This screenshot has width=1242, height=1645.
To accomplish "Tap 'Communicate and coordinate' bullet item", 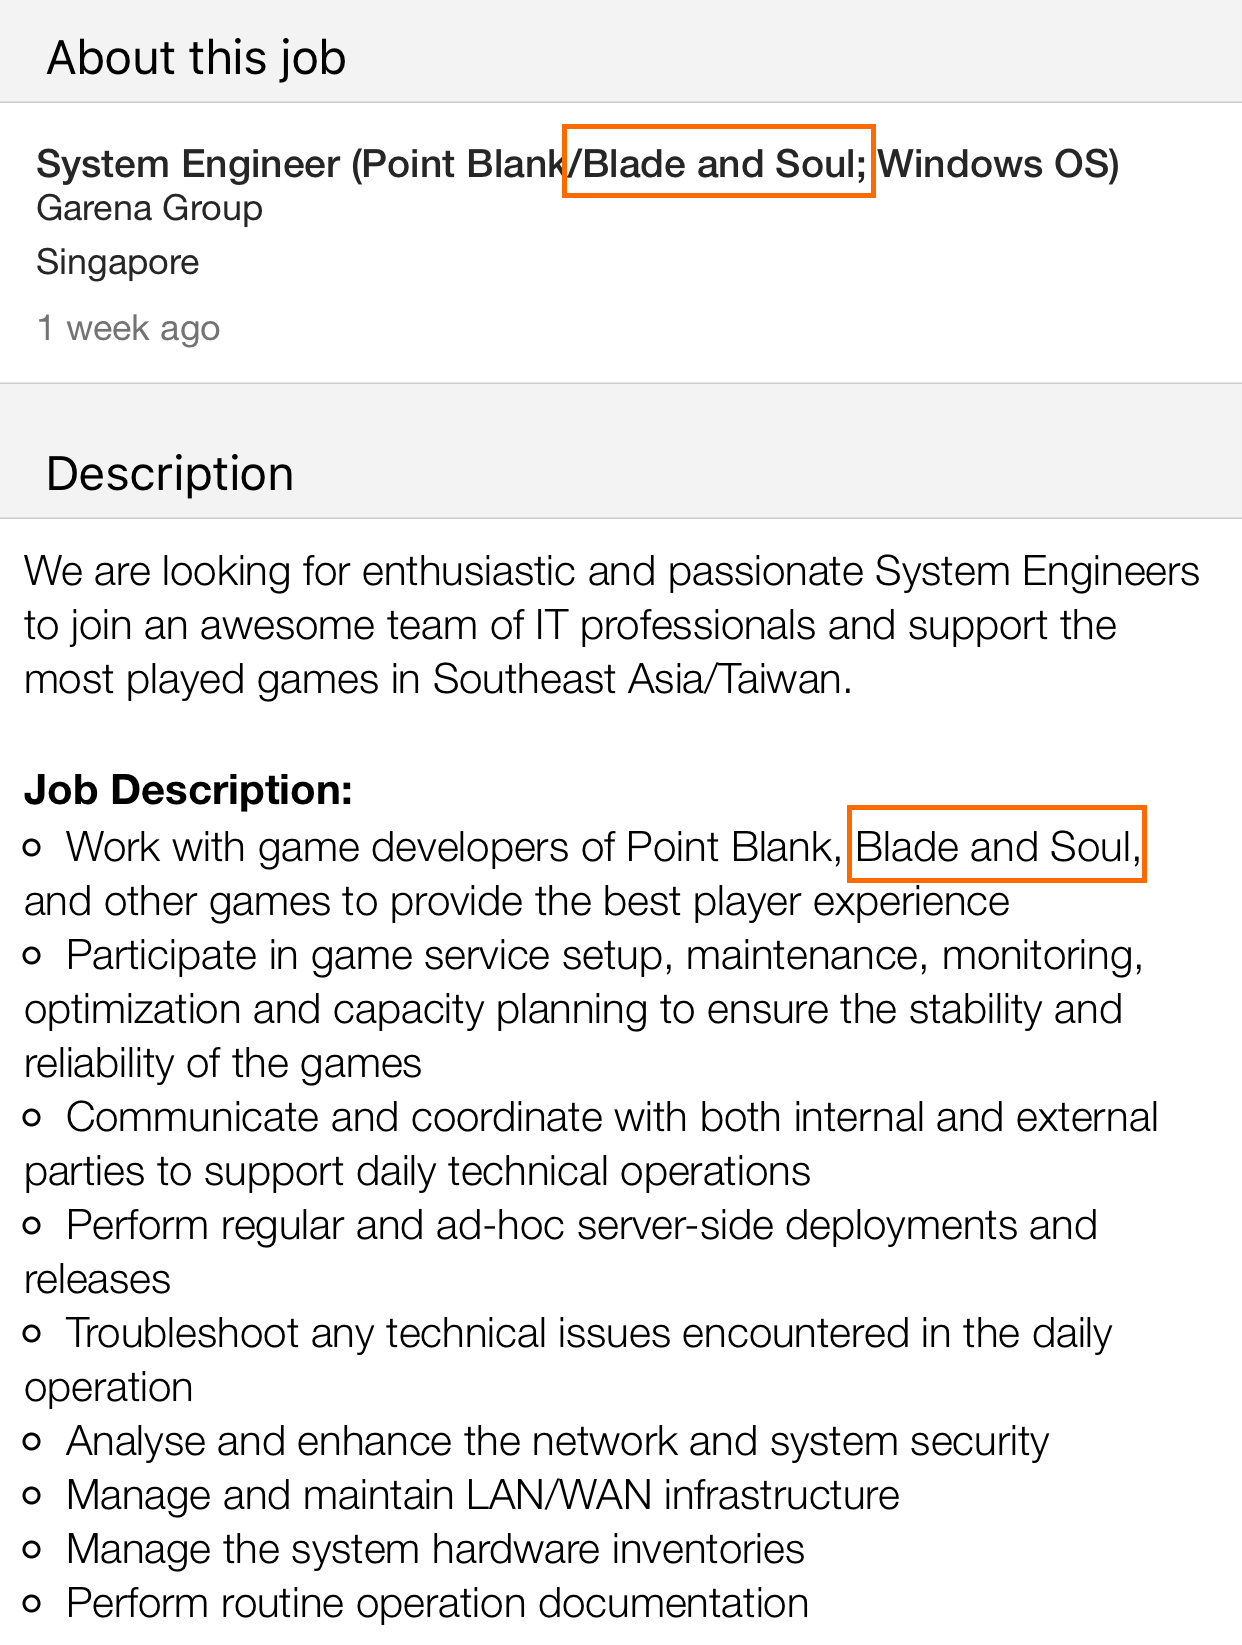I will [x=591, y=1144].
